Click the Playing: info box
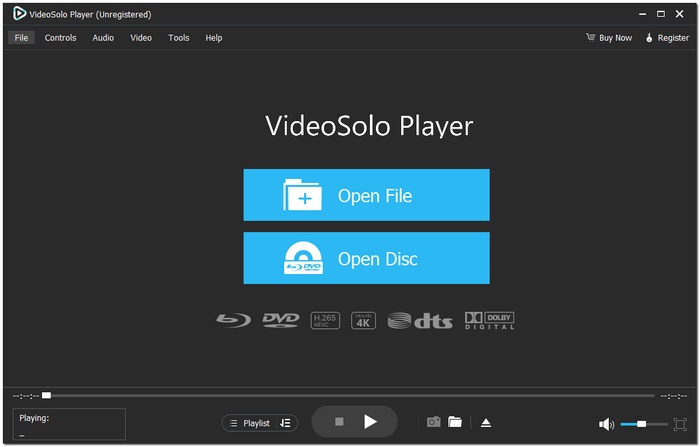This screenshot has width=700, height=447. pyautogui.click(x=69, y=424)
